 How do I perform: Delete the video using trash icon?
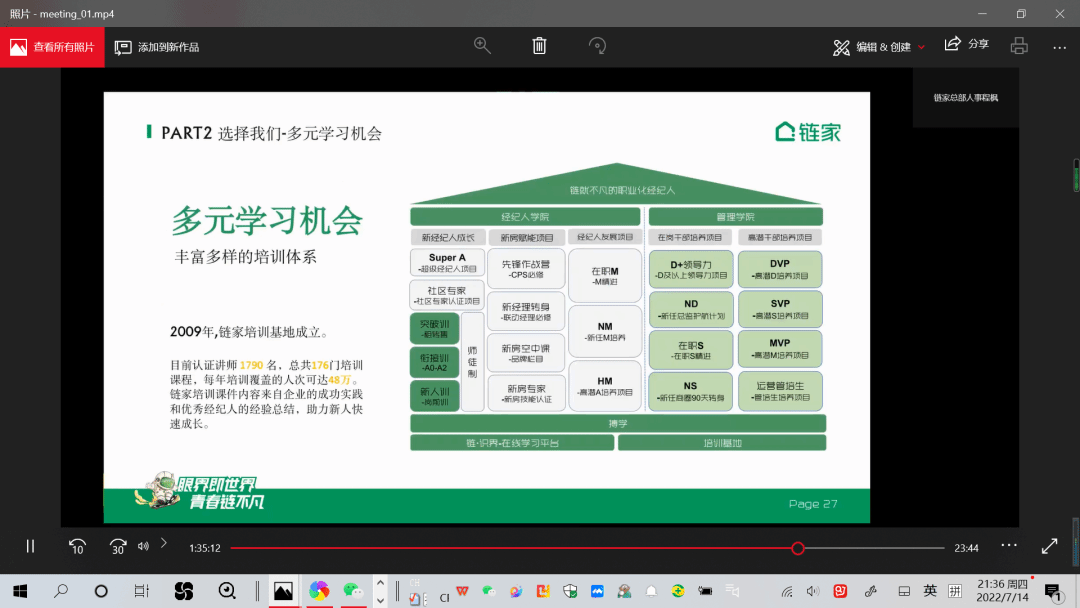[539, 46]
